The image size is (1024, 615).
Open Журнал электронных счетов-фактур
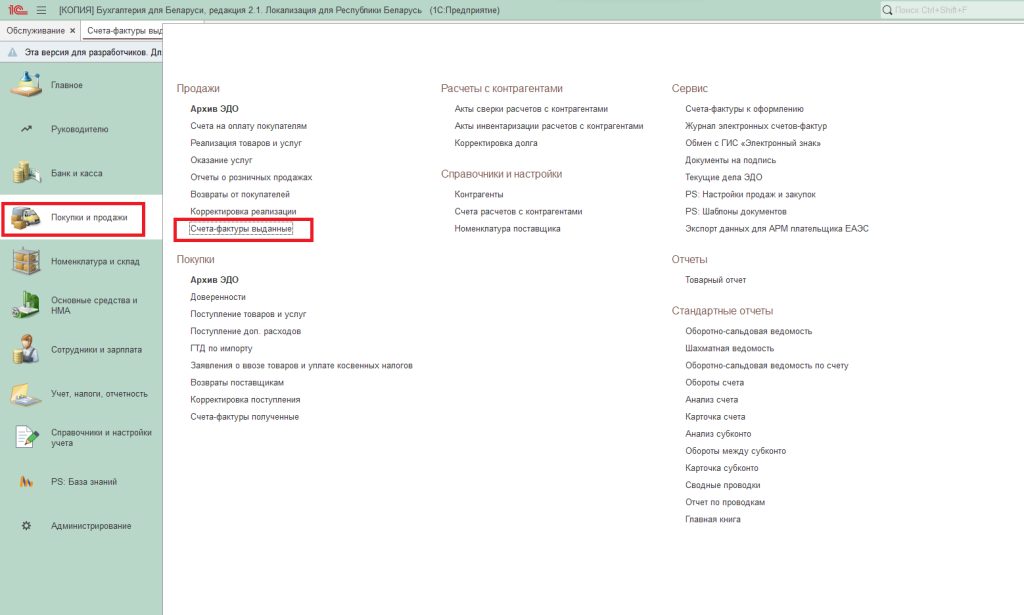[755, 126]
